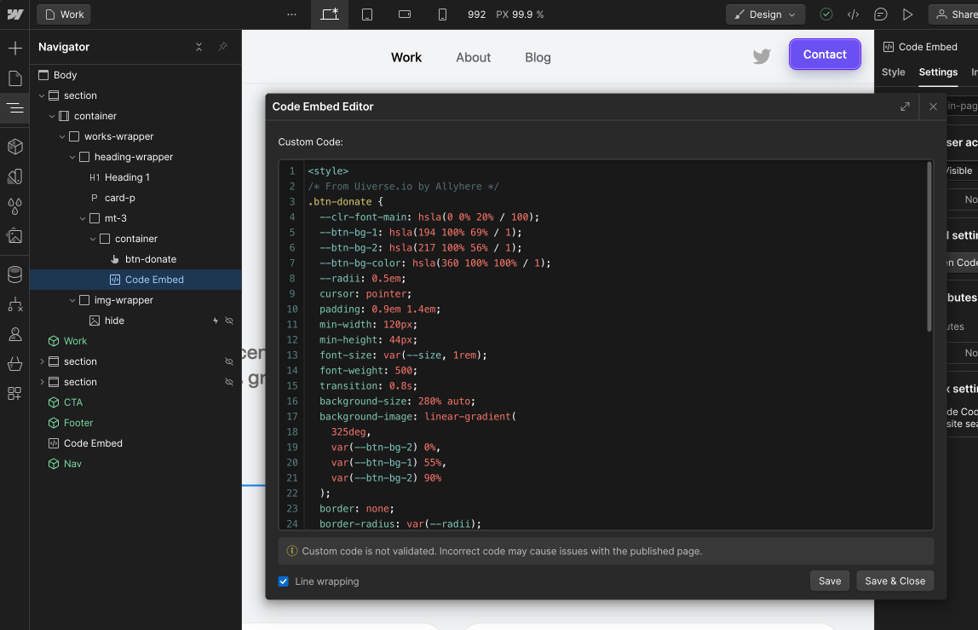The image size is (978, 630).
Task: Open the comments speech bubble icon
Action: (880, 14)
